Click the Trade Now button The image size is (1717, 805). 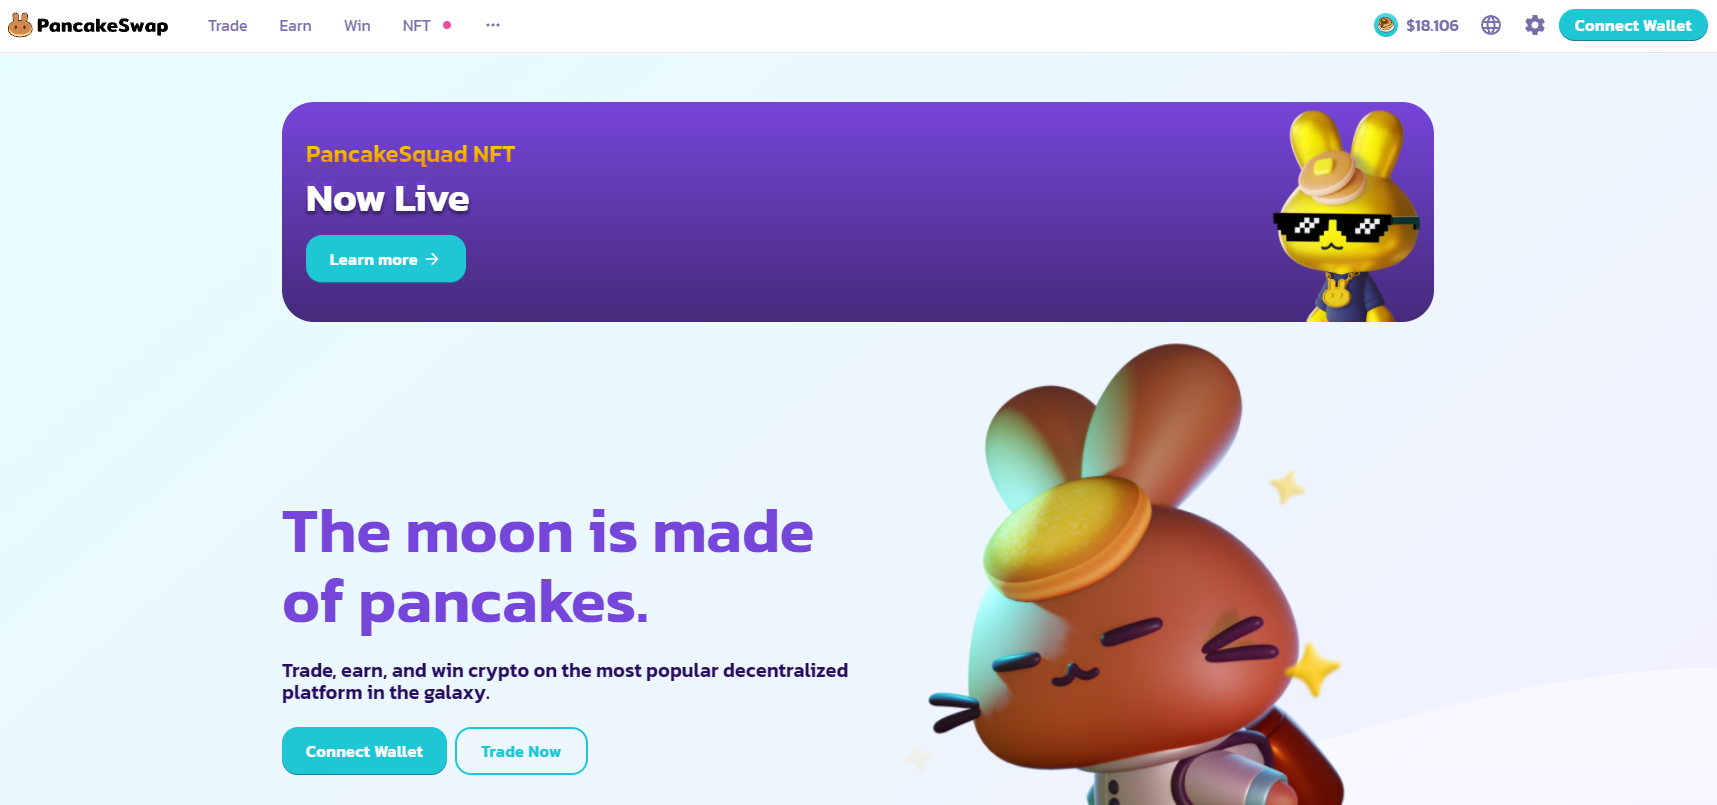pyautogui.click(x=521, y=751)
